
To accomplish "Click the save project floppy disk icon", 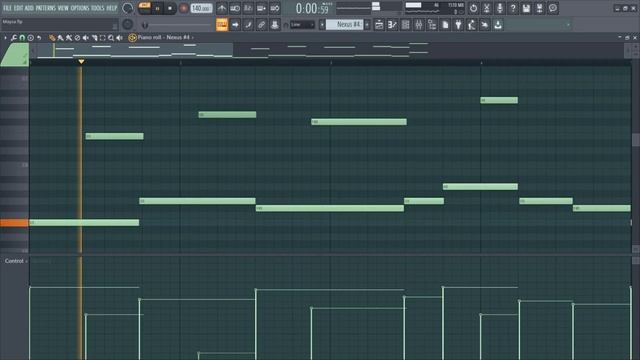I will (526, 8).
